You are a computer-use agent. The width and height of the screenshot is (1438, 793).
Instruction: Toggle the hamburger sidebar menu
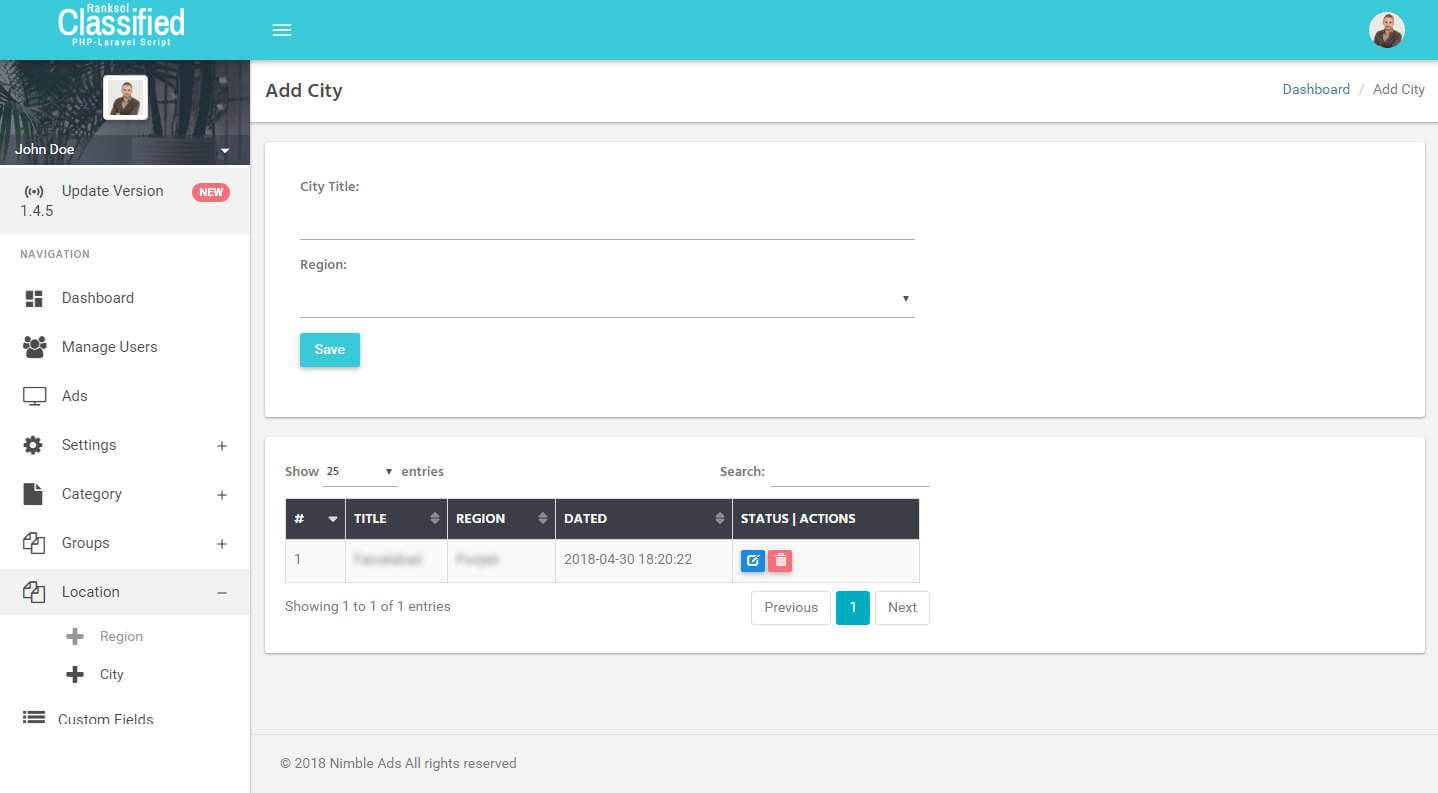(x=282, y=30)
